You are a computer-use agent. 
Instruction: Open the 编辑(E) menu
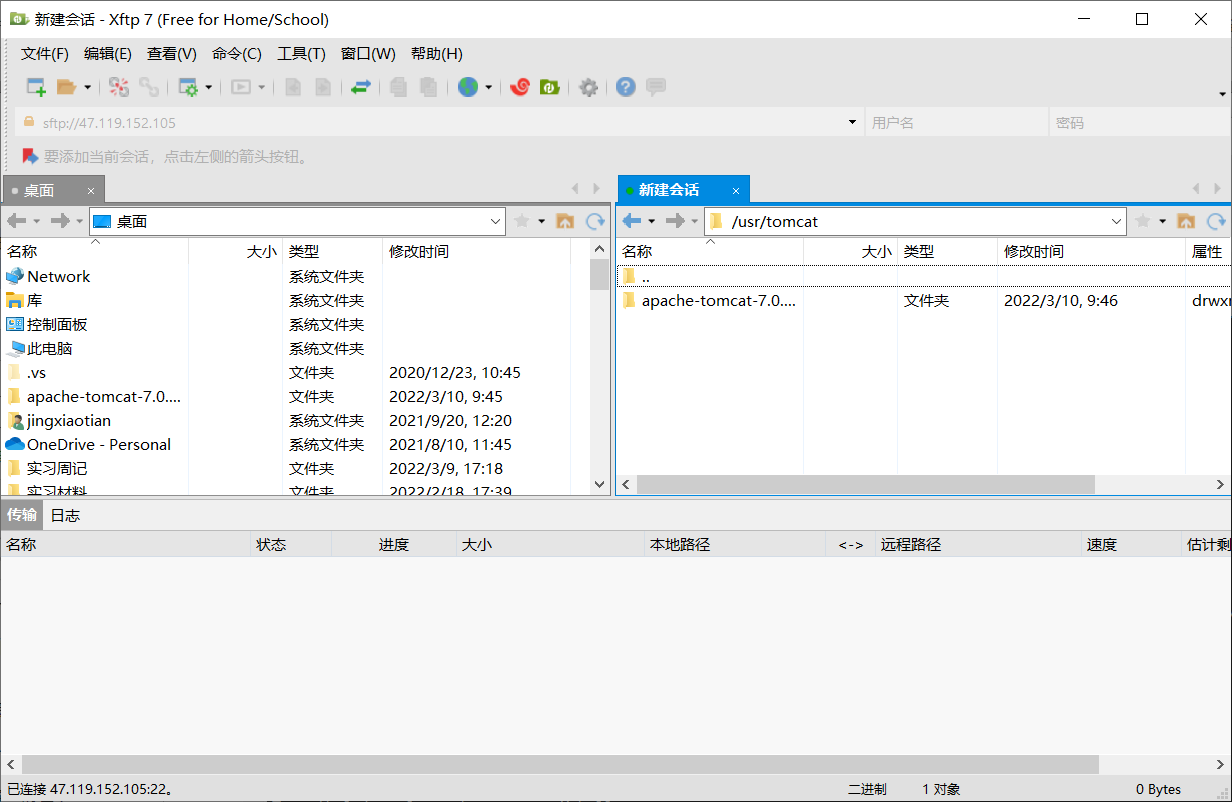(108, 54)
